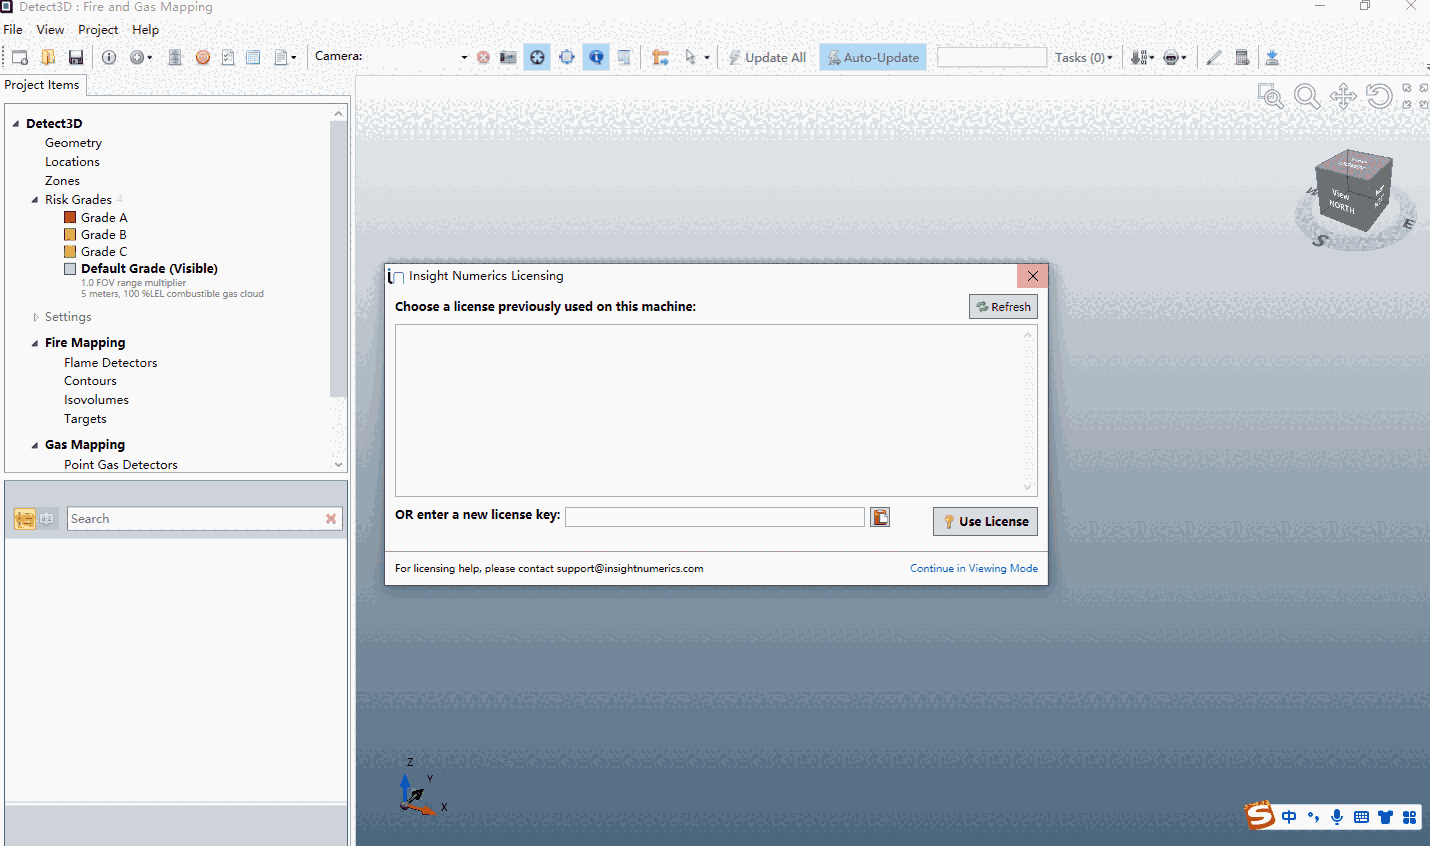Click the Refresh button in licensing dialog
Viewport: 1430px width, 846px height.
[x=1003, y=307]
